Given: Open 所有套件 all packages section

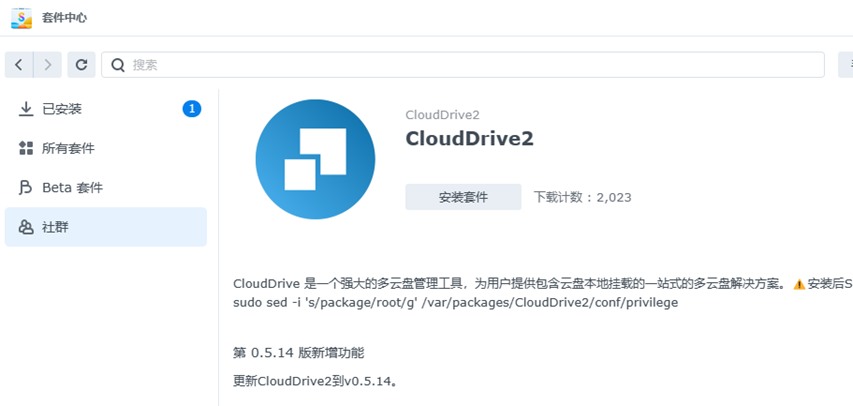Looking at the screenshot, I should (x=106, y=148).
